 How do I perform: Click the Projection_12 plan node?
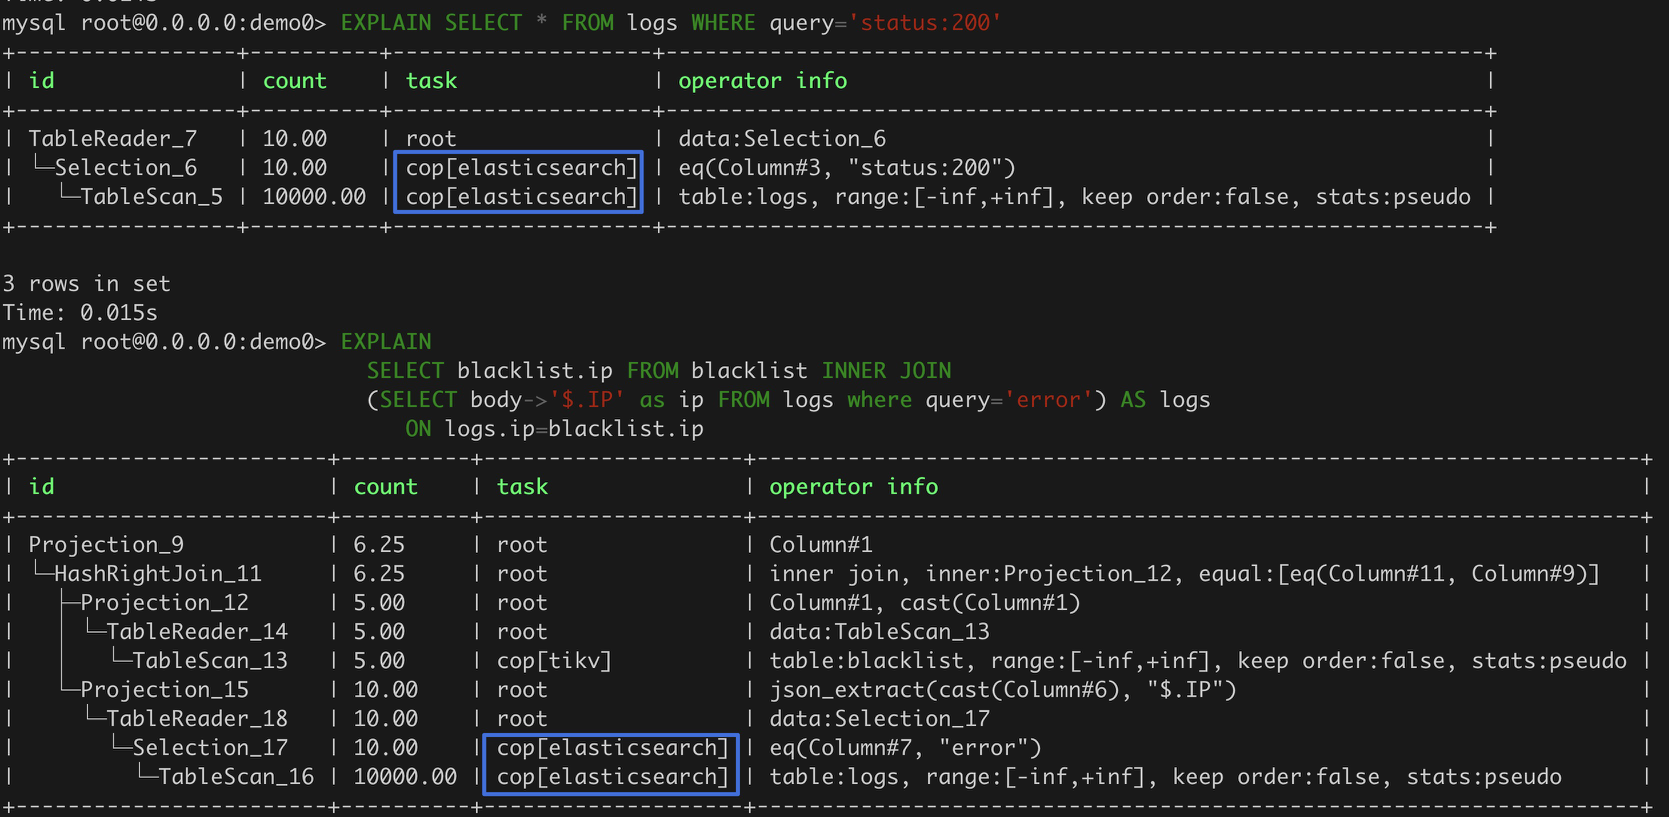click(x=164, y=603)
